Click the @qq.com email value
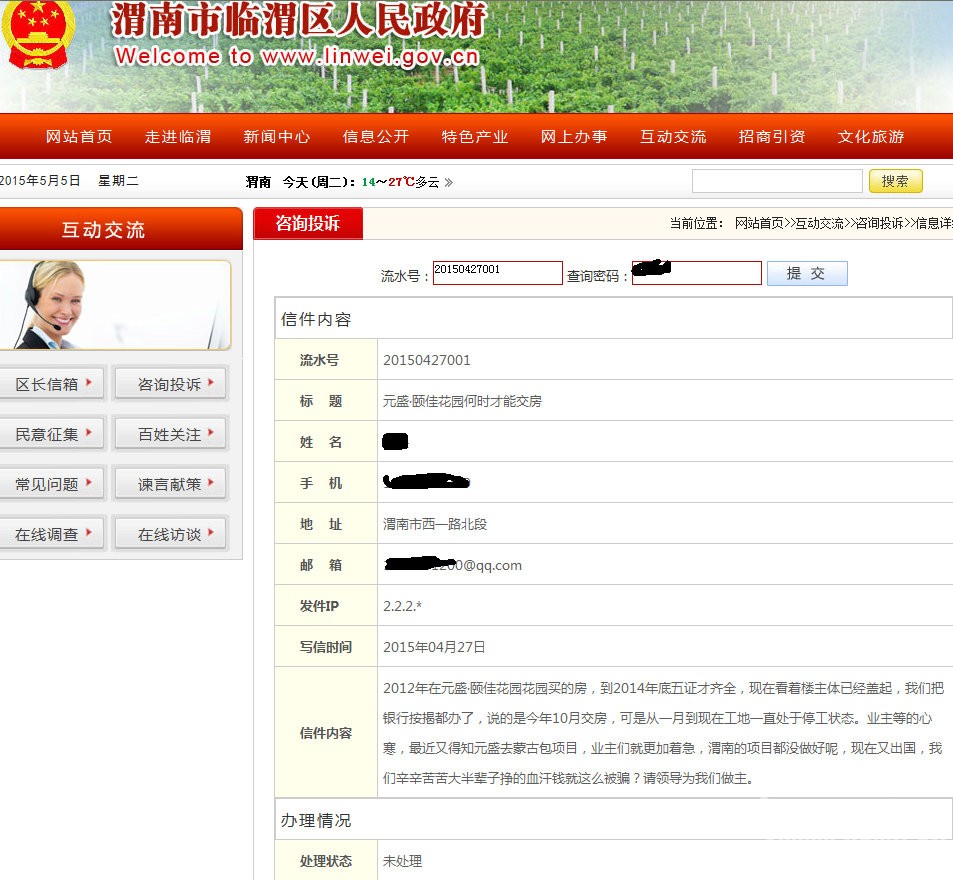Image resolution: width=953 pixels, height=880 pixels. (x=453, y=565)
